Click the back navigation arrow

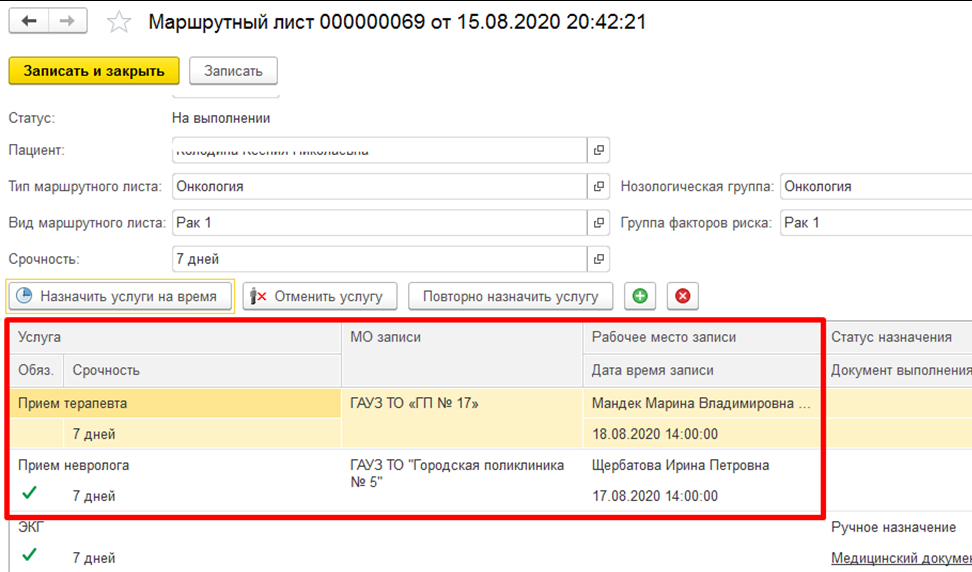[x=29, y=22]
